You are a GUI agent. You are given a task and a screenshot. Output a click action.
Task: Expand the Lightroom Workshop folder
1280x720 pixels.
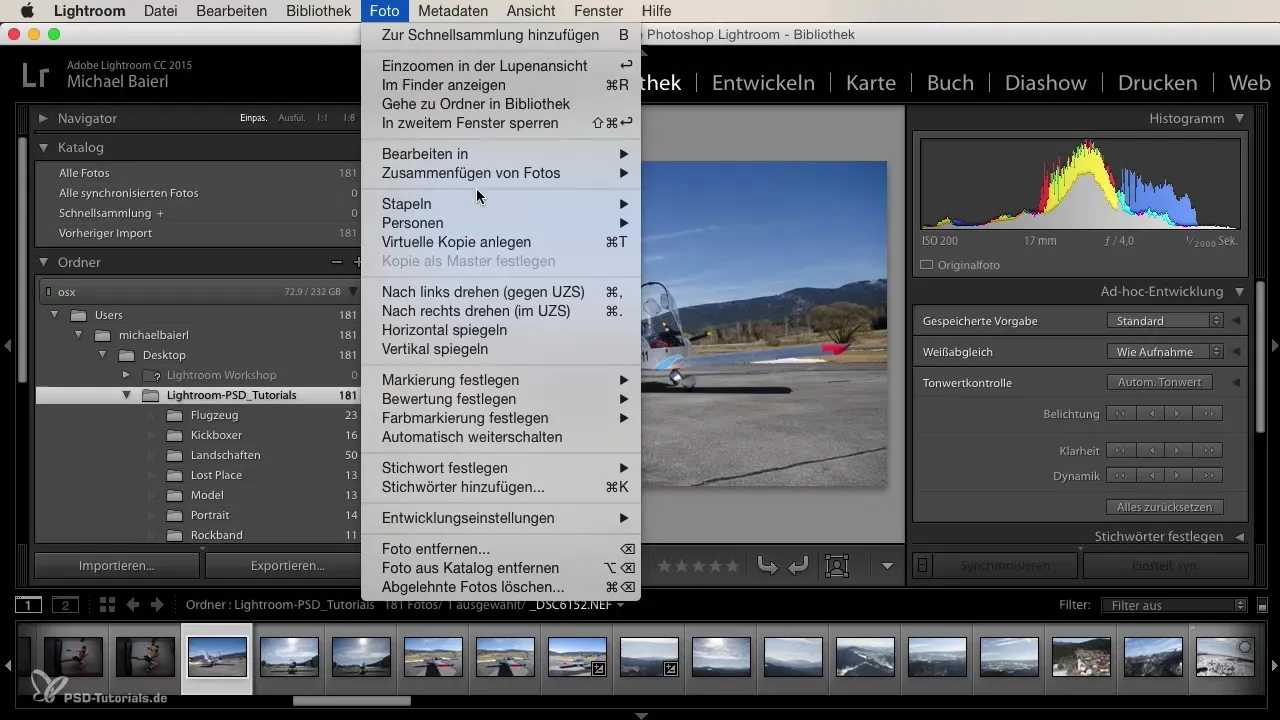(126, 375)
